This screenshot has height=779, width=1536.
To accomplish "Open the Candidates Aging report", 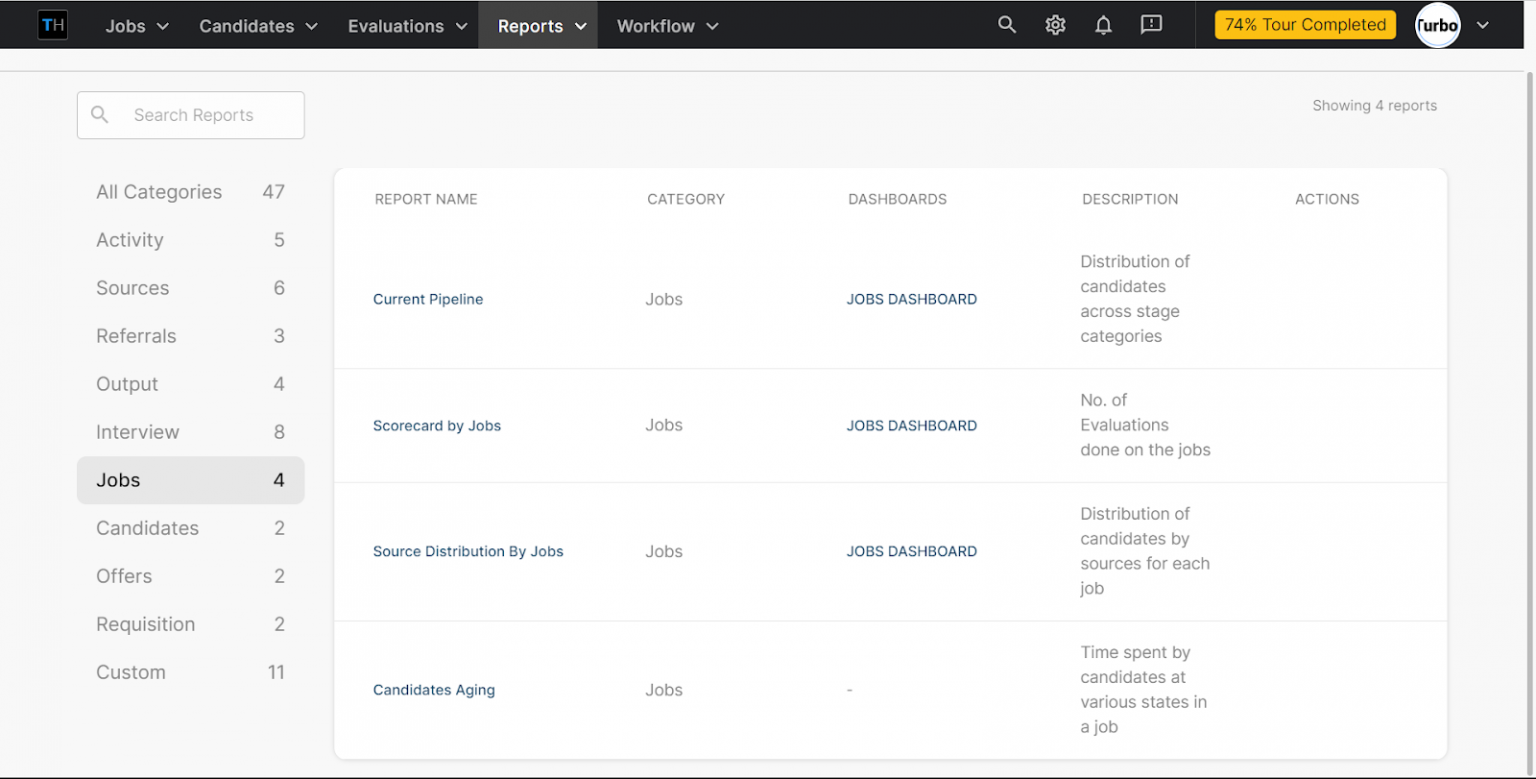I will [434, 690].
